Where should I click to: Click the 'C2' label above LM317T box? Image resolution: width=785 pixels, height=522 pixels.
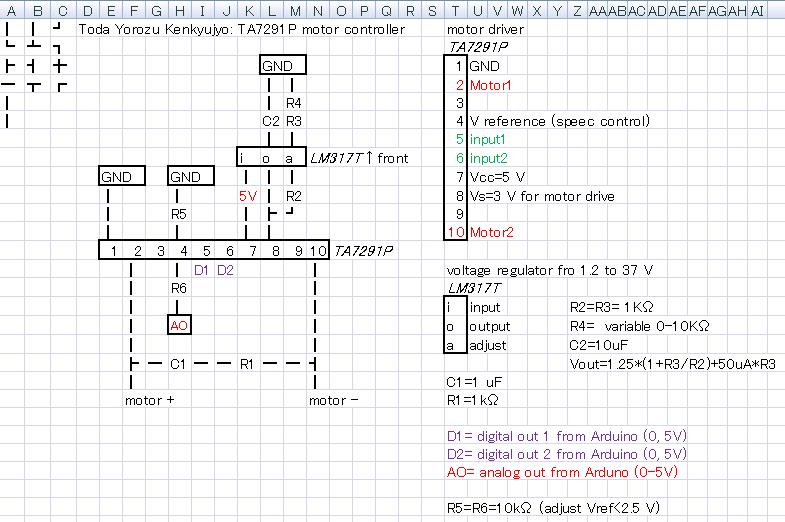click(270, 121)
